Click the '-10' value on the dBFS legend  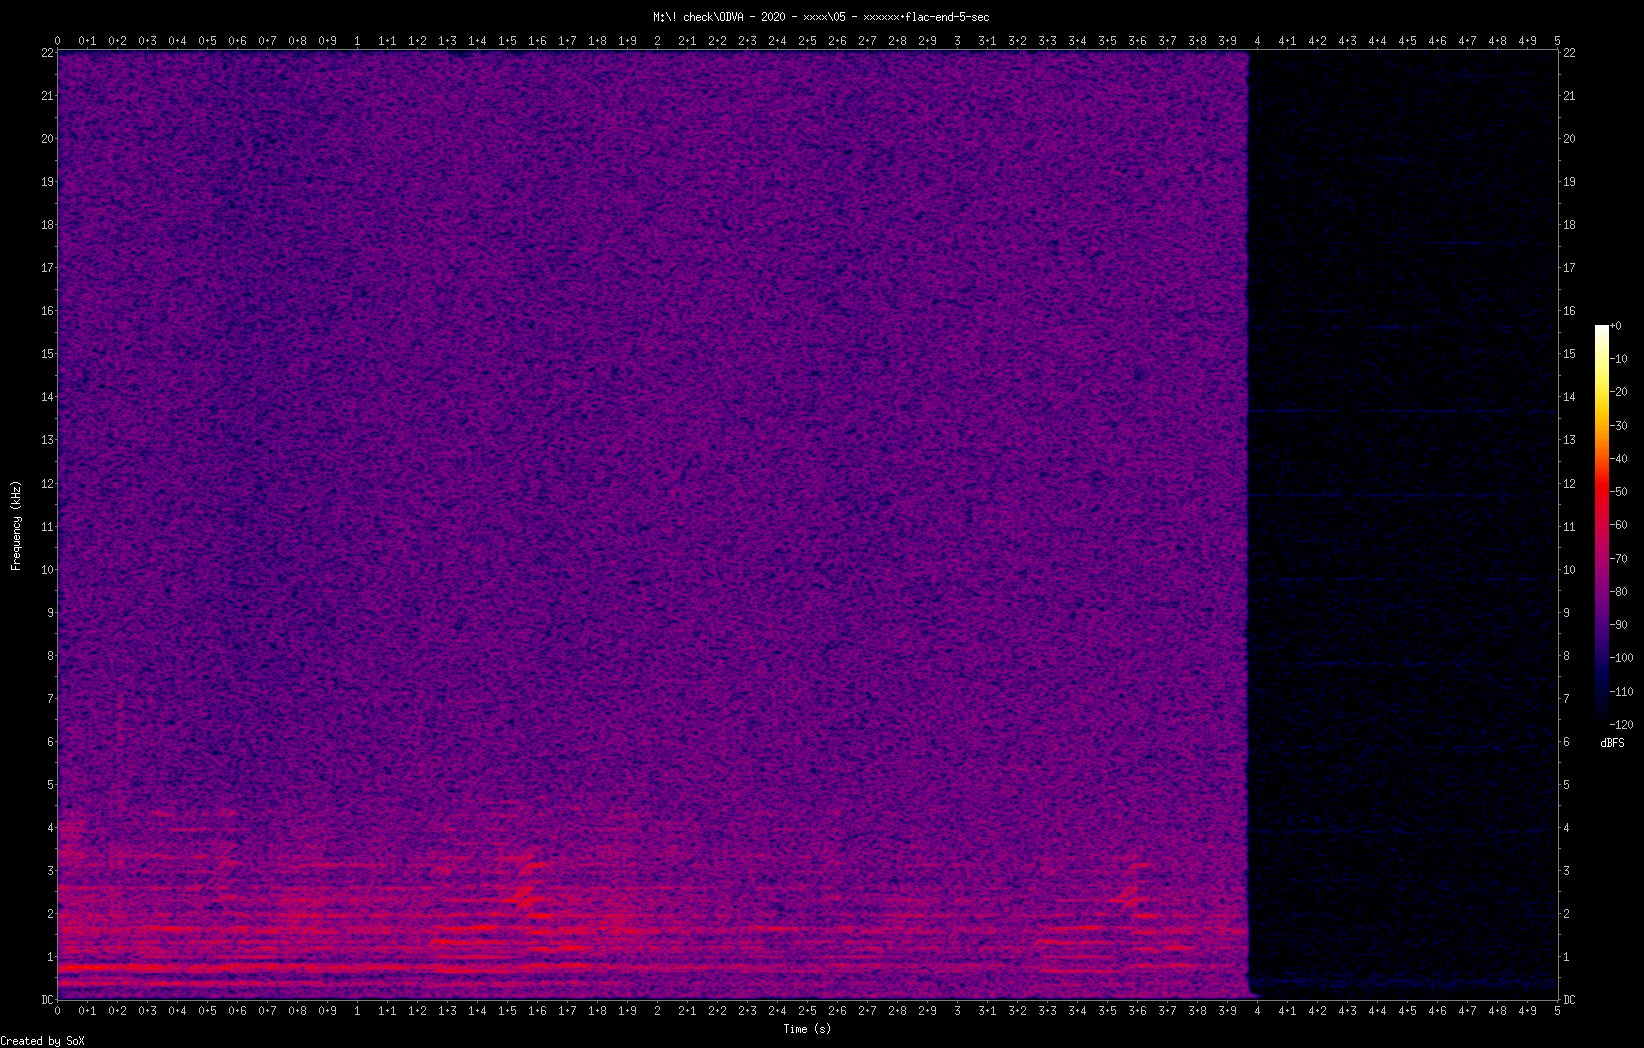point(1619,359)
